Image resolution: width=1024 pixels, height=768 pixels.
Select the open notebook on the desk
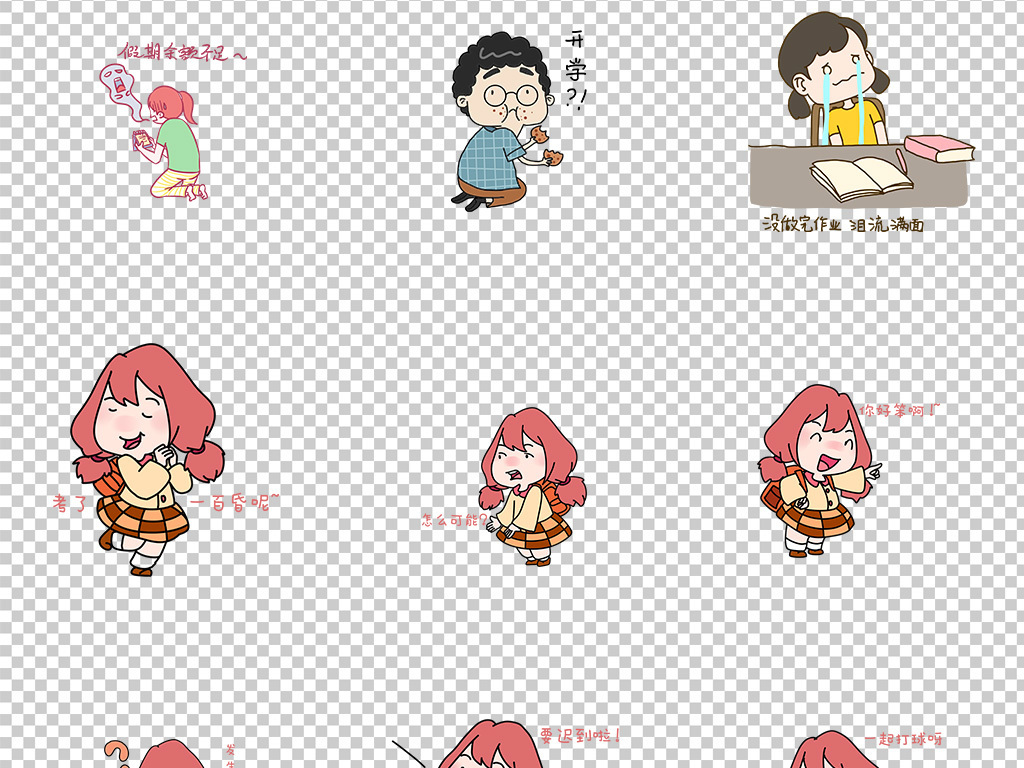860,177
